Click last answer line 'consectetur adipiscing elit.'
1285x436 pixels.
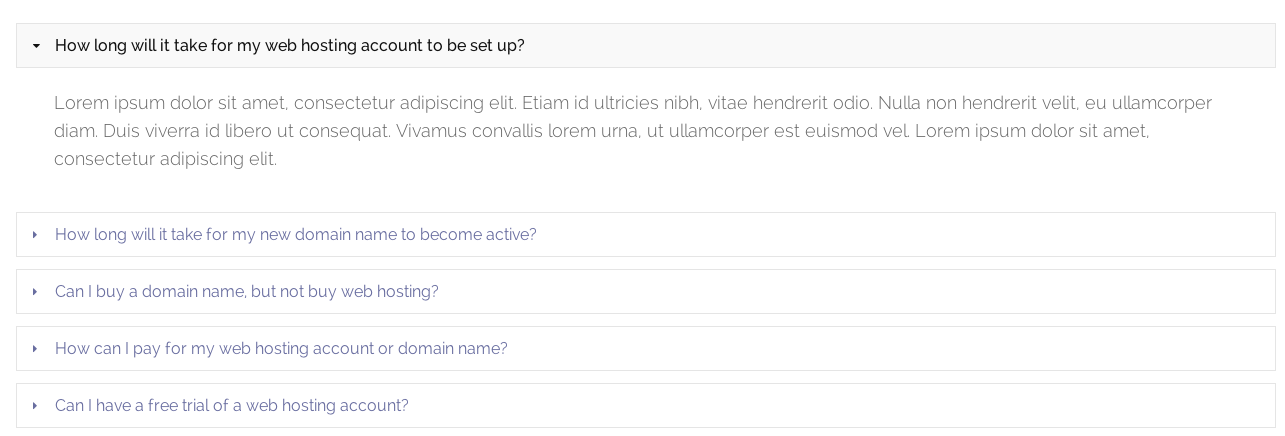pyautogui.click(x=165, y=159)
